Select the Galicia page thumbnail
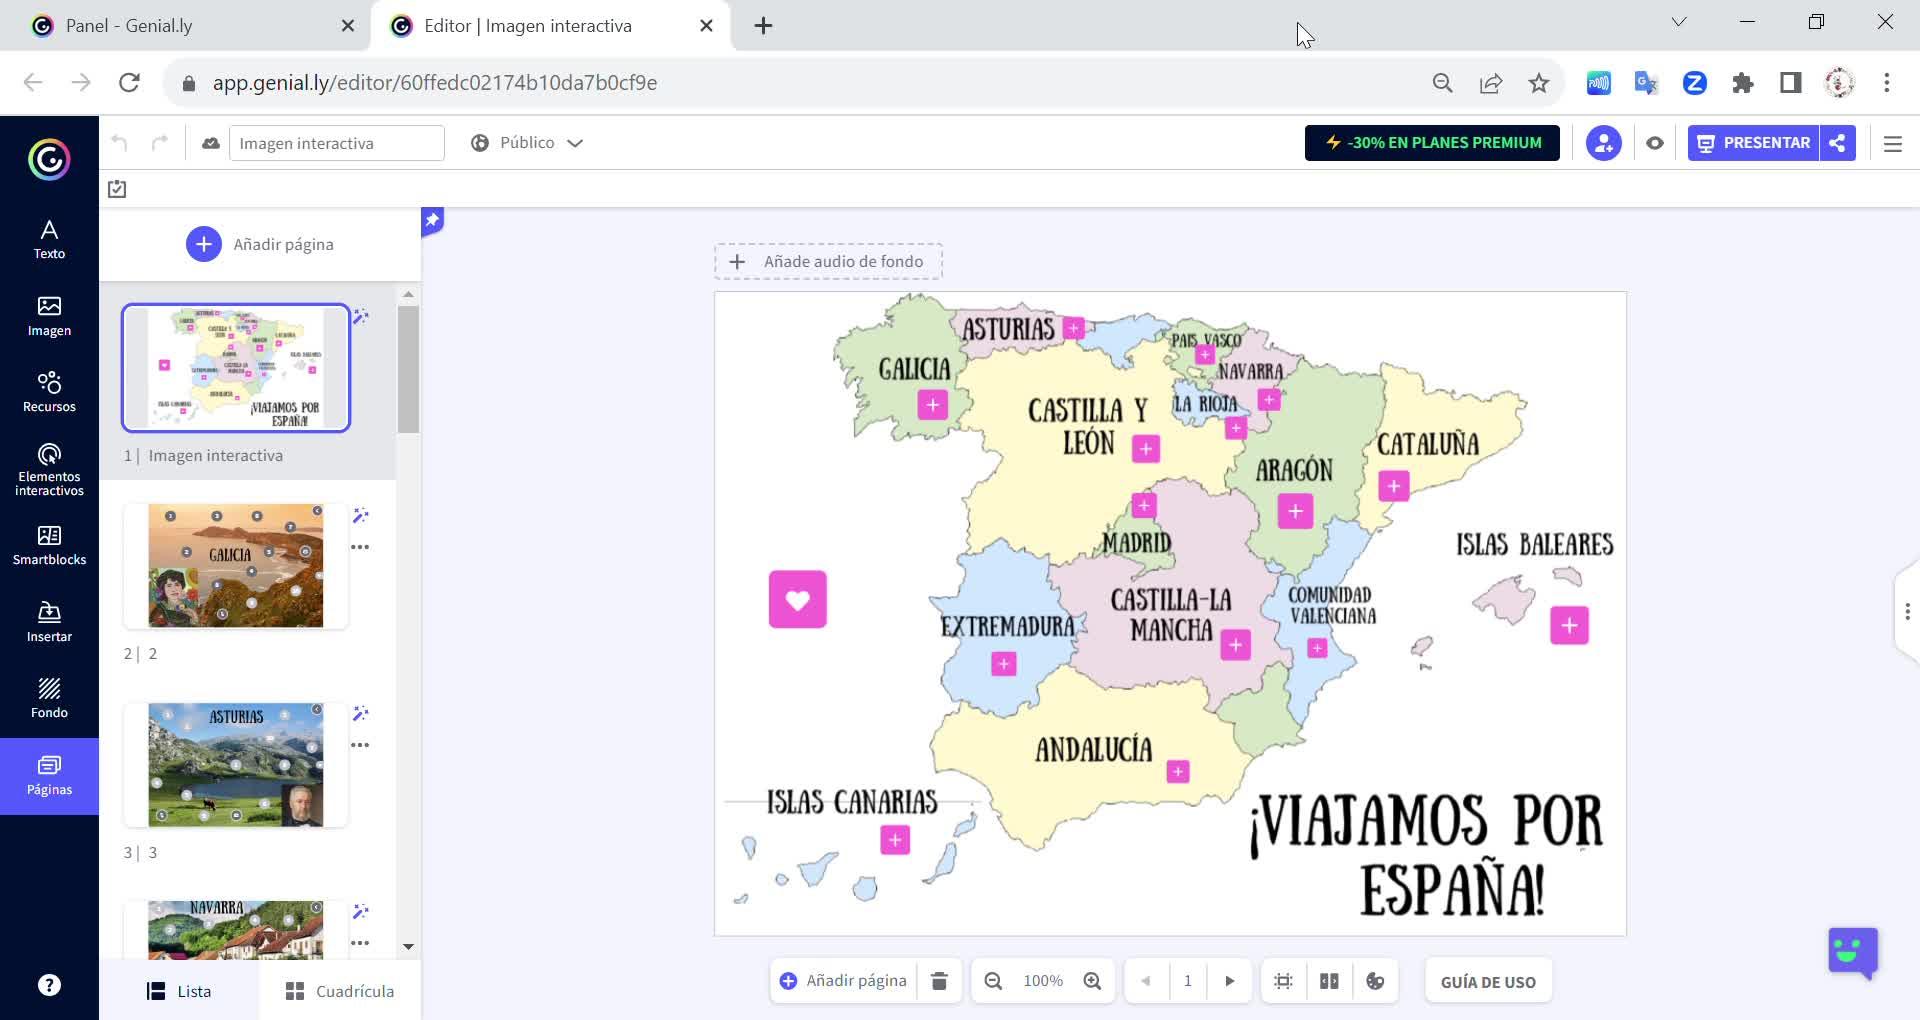 (236, 566)
